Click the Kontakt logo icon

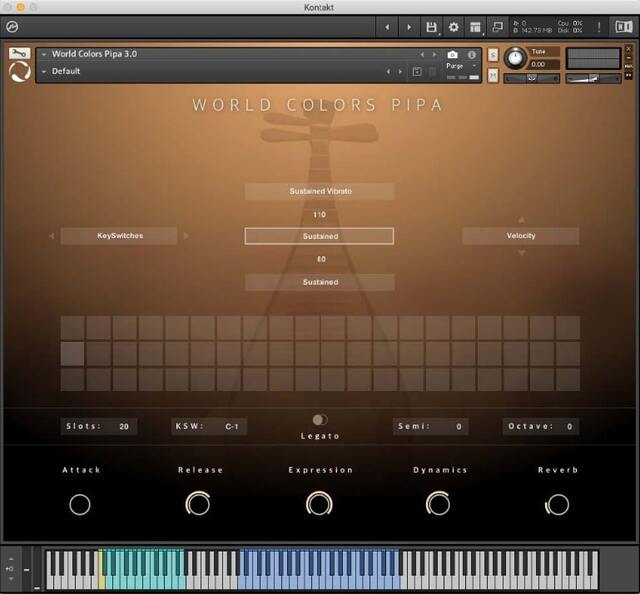[12, 27]
